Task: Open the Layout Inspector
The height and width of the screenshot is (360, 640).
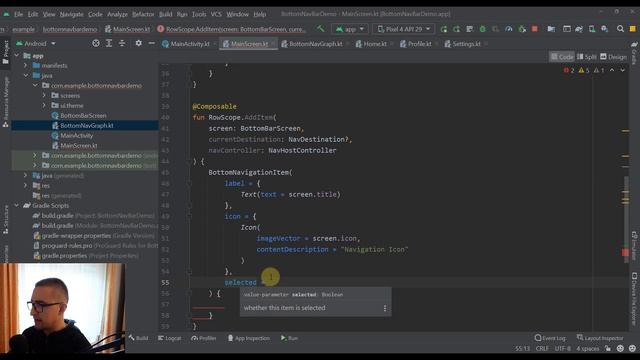Action: (x=600, y=338)
